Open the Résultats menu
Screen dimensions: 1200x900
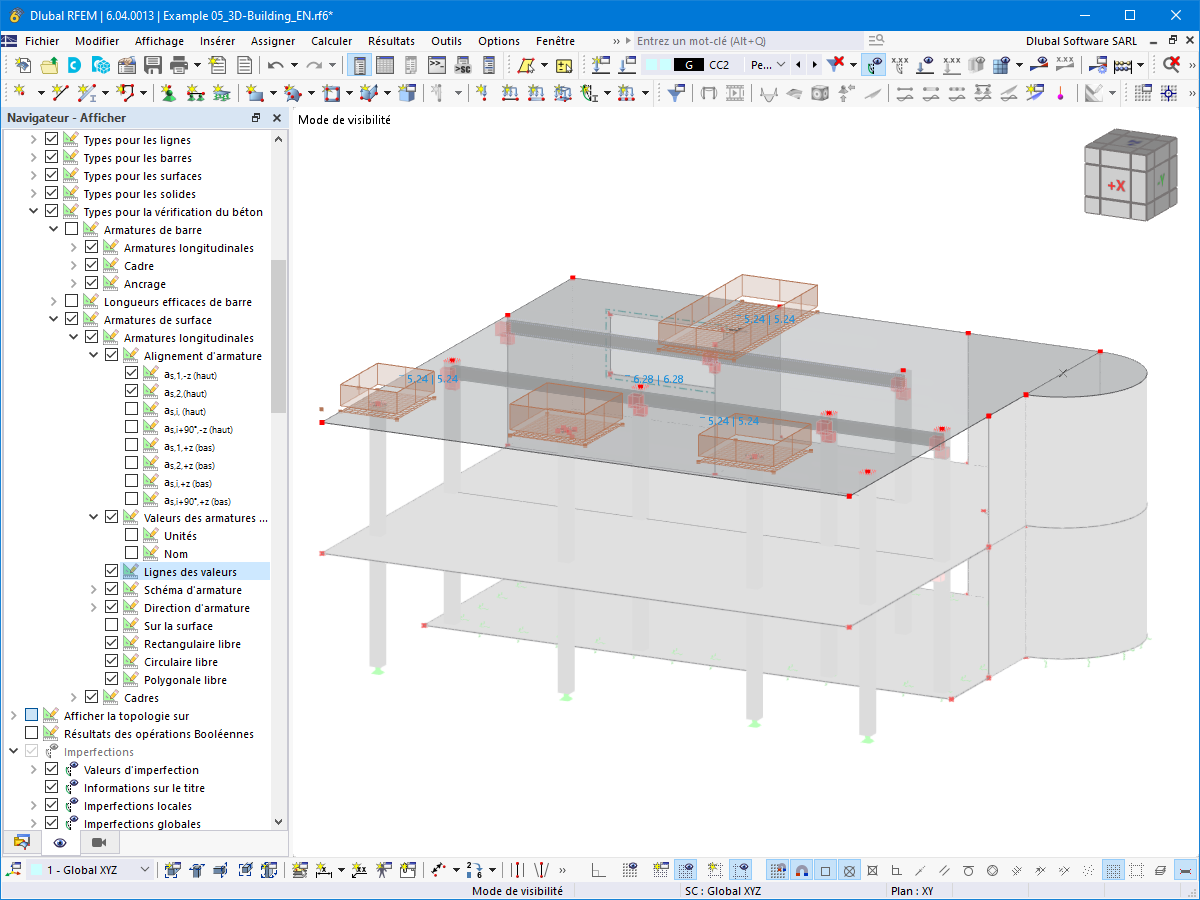pos(391,41)
